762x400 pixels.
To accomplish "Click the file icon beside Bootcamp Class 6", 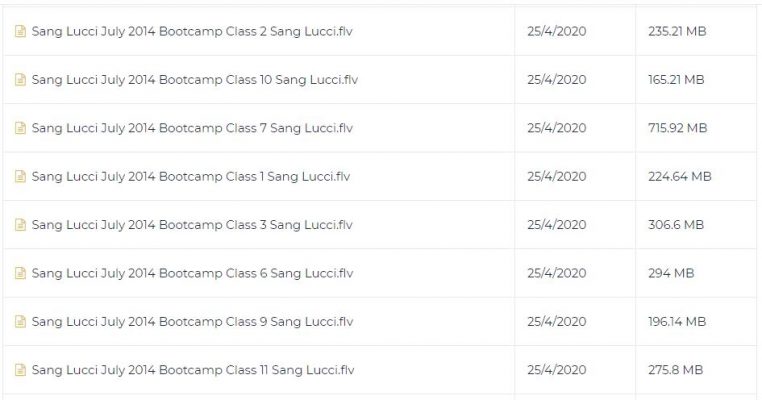I will (x=20, y=274).
